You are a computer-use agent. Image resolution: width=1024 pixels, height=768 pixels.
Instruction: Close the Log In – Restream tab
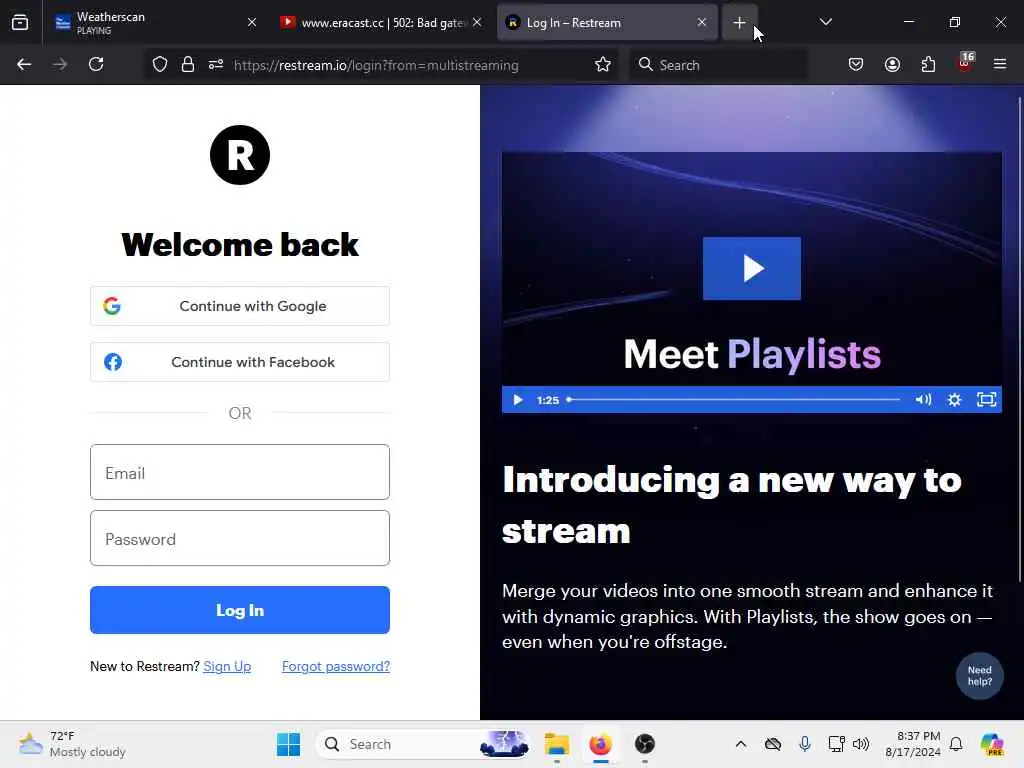(x=701, y=22)
